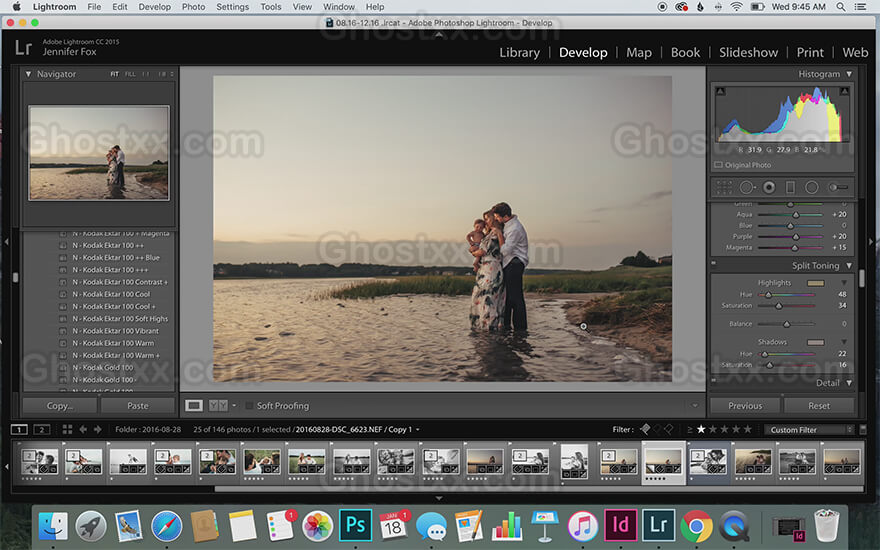Click the Previous button
880x550 pixels.
pos(745,406)
